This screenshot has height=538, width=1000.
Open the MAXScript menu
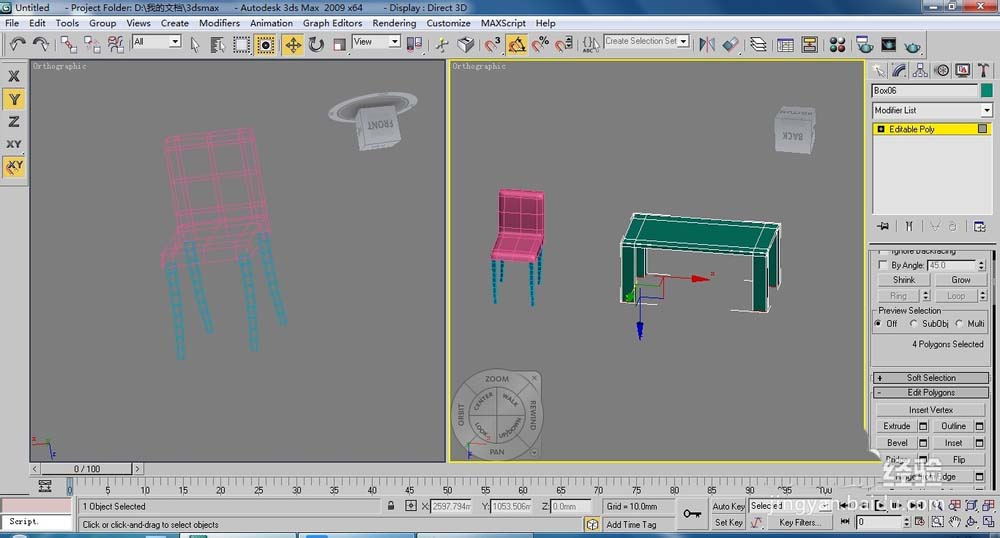click(503, 23)
